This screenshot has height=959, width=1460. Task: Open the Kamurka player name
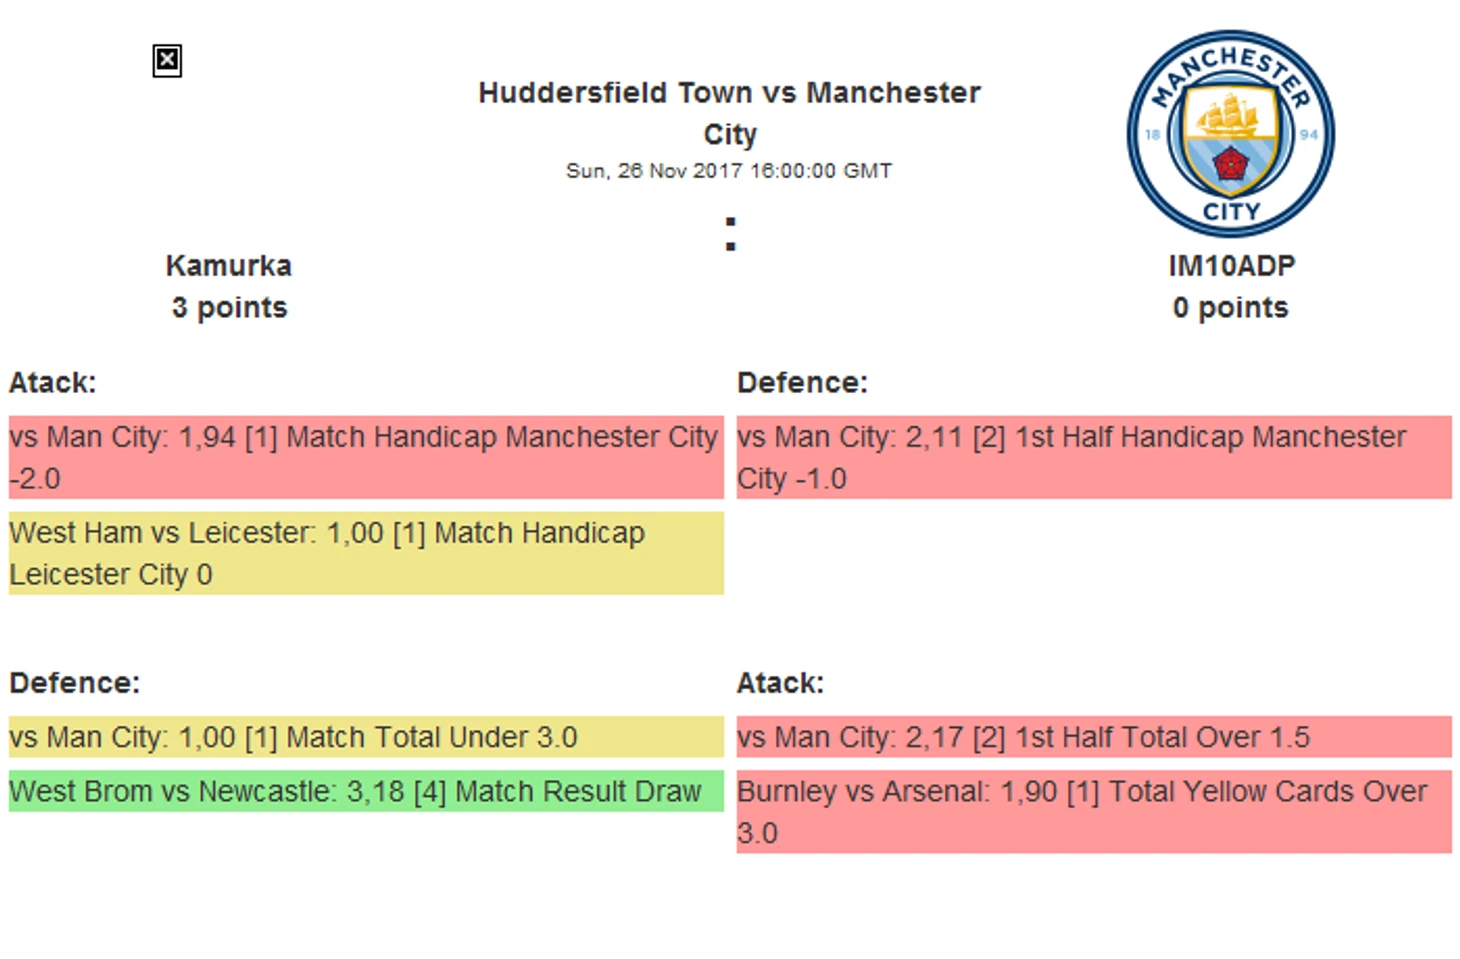click(x=229, y=266)
